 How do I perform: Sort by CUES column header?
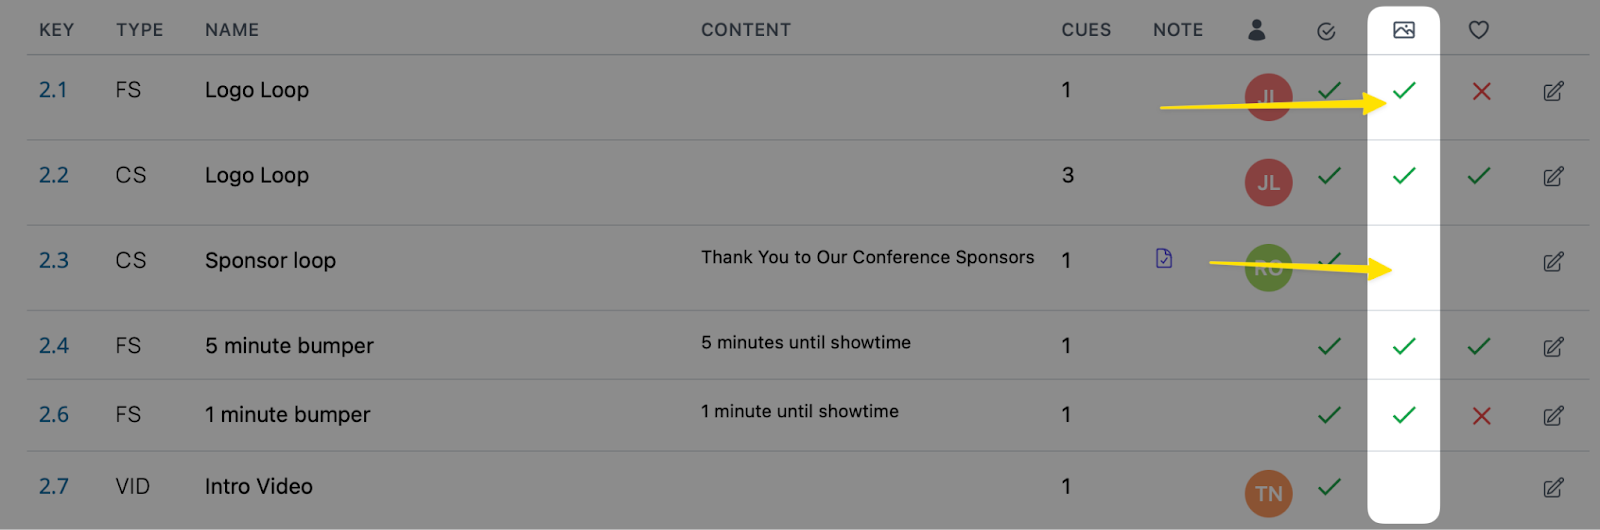1086,30
